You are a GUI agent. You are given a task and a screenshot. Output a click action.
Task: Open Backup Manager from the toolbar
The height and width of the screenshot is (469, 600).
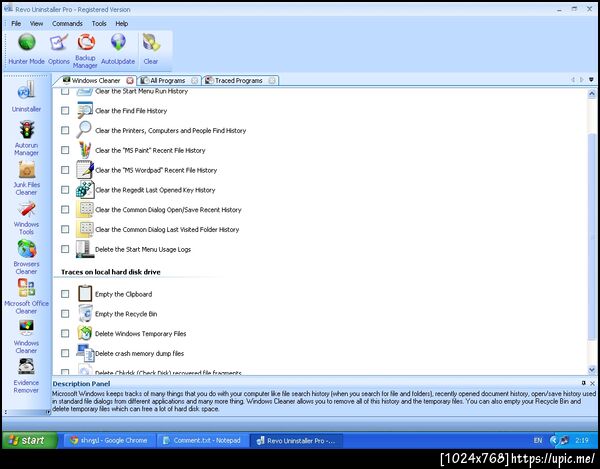[85, 50]
